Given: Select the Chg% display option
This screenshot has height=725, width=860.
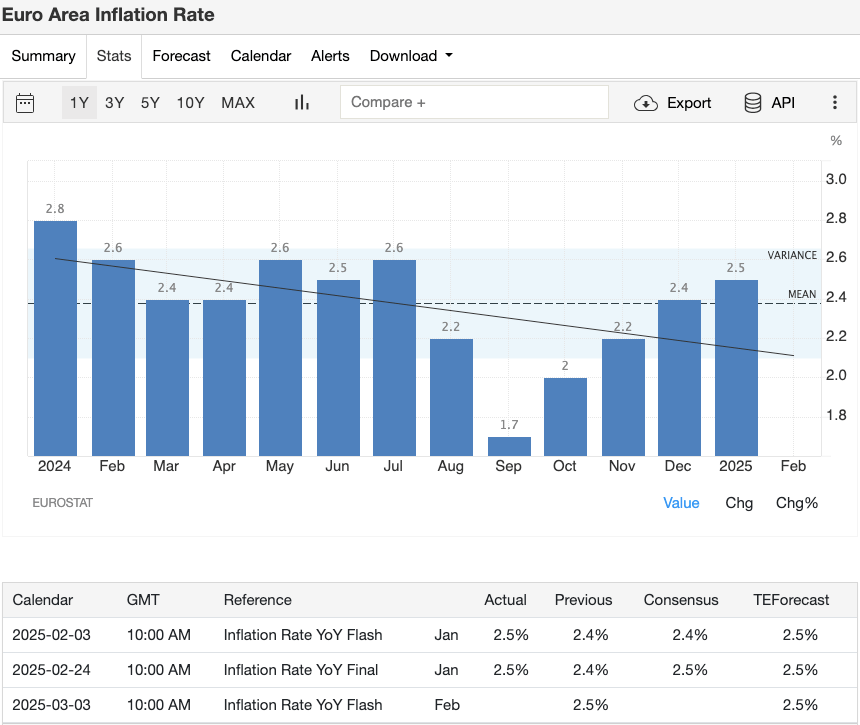Looking at the screenshot, I should [x=796, y=503].
